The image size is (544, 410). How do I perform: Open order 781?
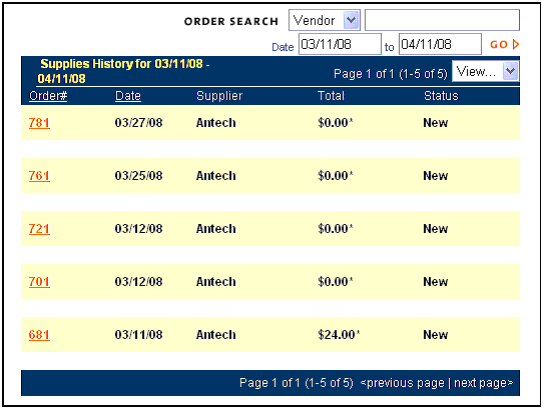click(x=39, y=123)
